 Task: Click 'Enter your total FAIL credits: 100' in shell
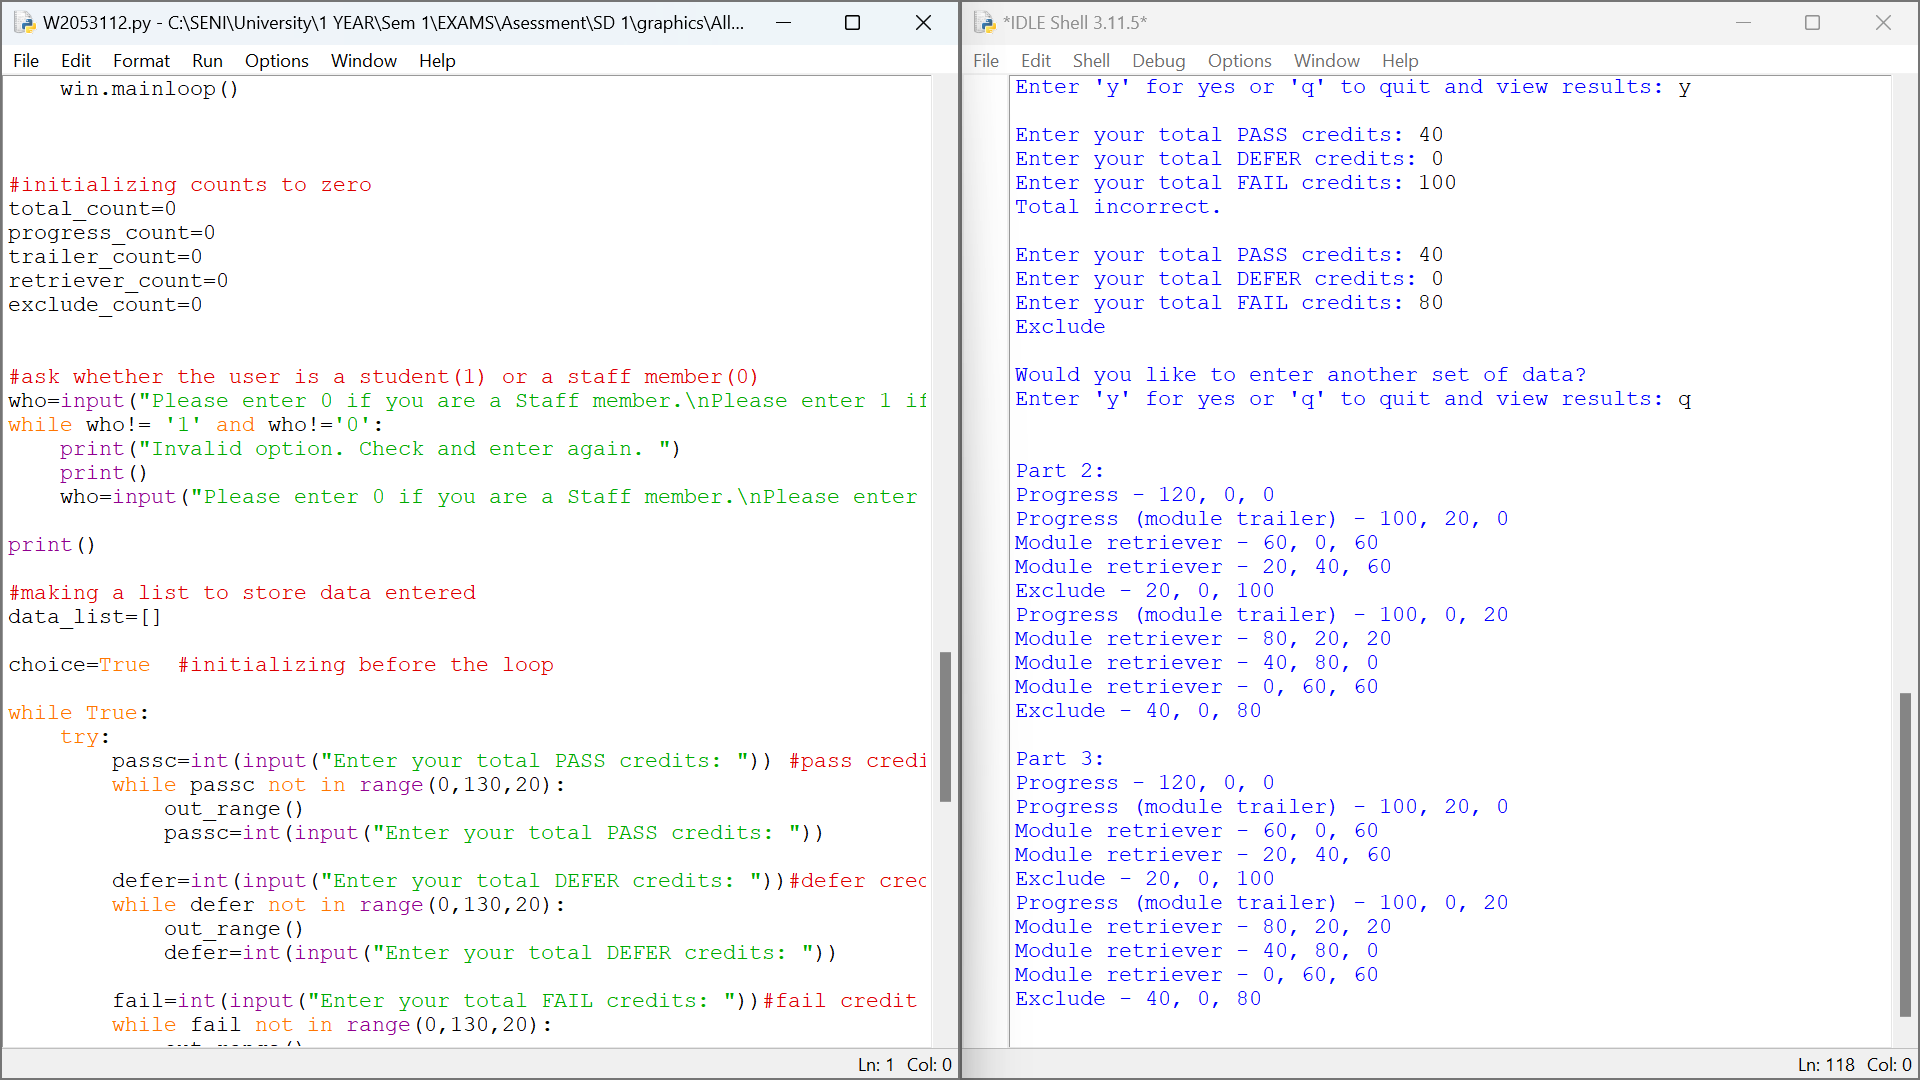point(1236,183)
